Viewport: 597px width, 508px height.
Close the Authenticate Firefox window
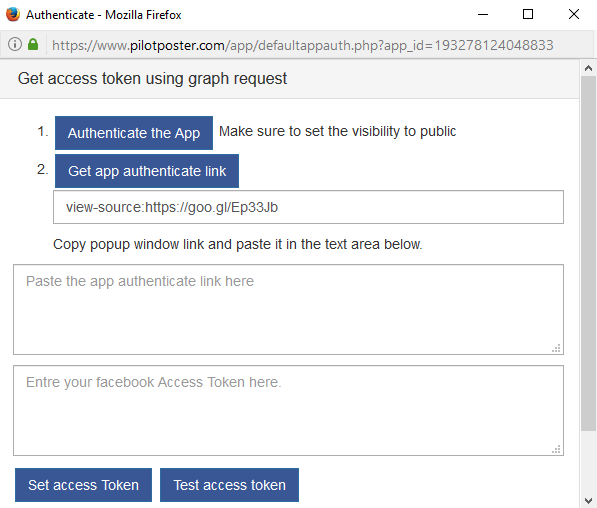coord(574,14)
